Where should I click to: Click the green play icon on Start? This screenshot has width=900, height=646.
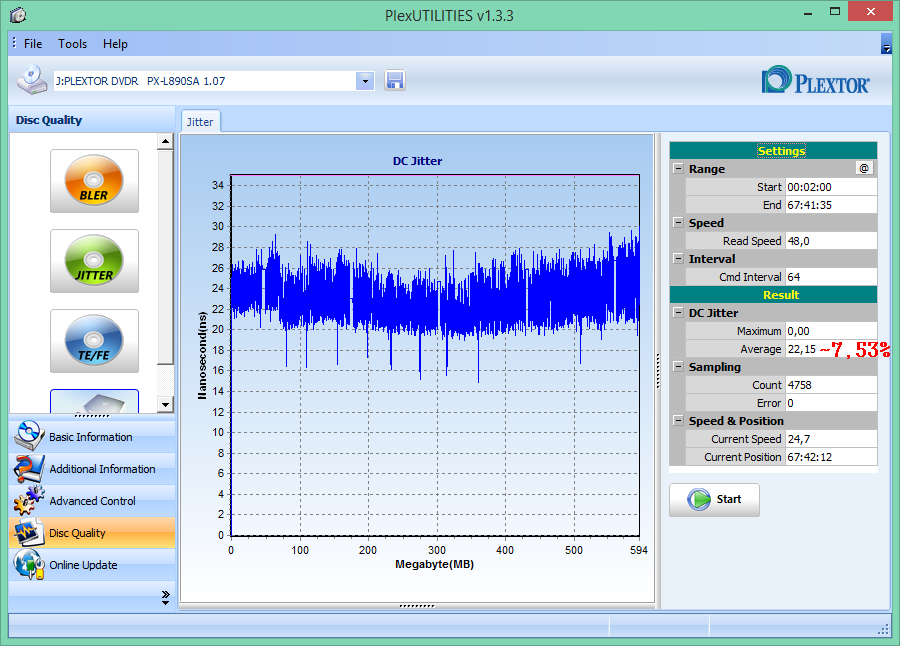699,500
